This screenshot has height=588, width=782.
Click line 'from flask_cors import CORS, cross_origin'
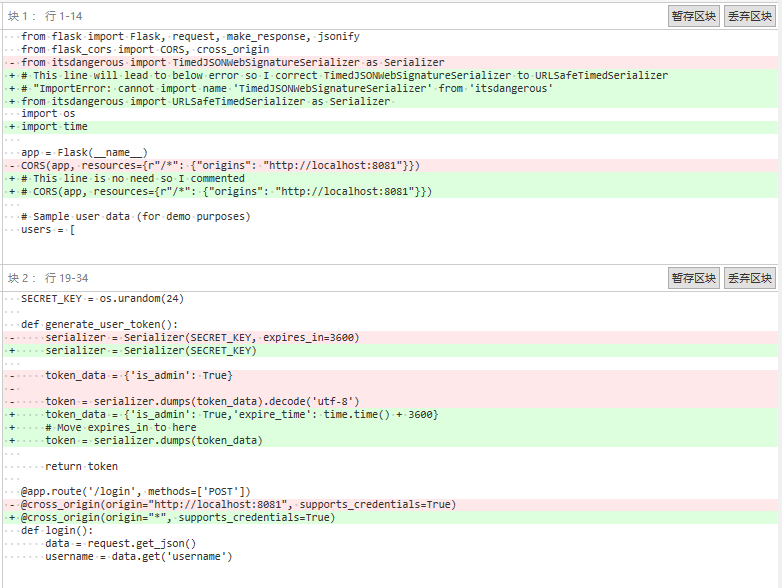coord(391,49)
